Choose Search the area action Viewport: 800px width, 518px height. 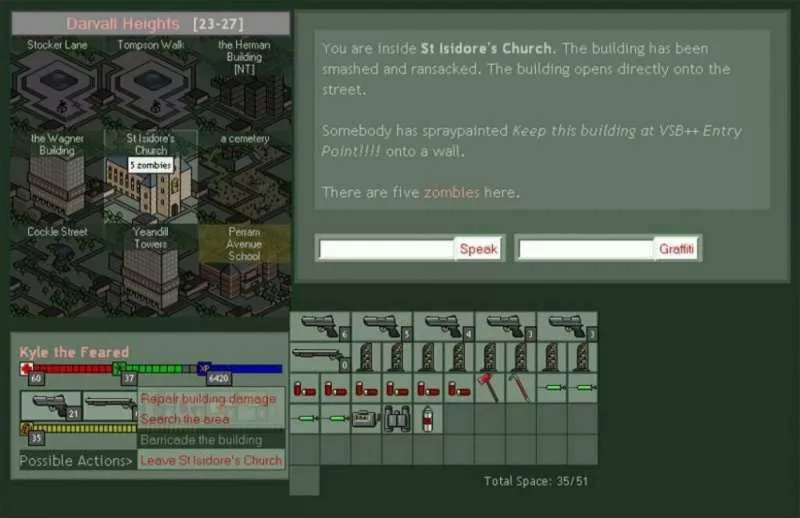point(185,419)
